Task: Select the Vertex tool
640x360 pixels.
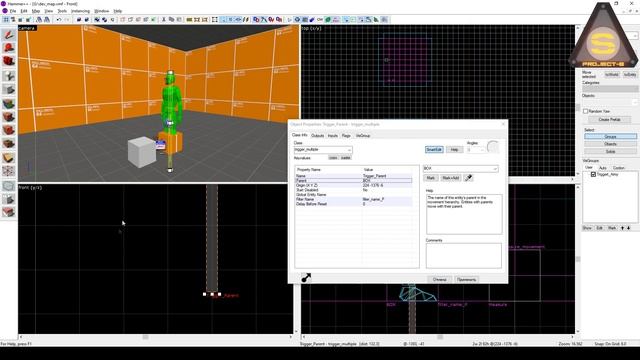Action: 8,171
